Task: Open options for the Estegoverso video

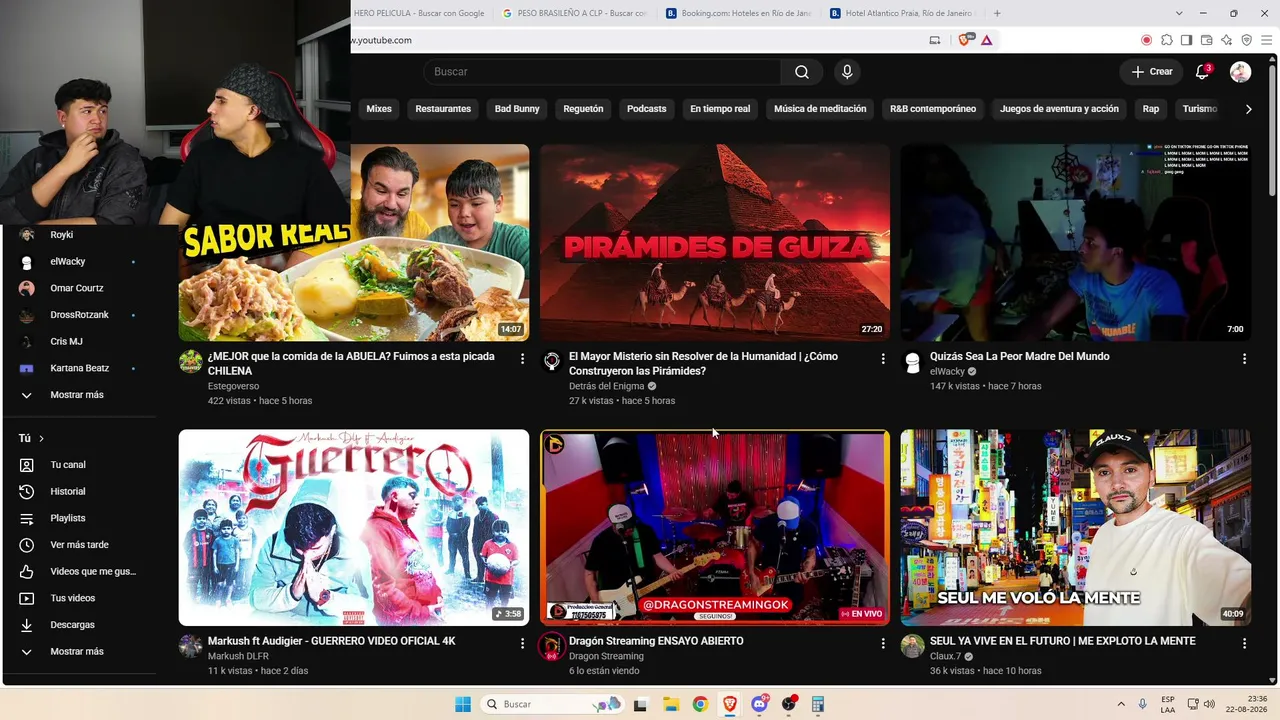Action: [x=522, y=358]
